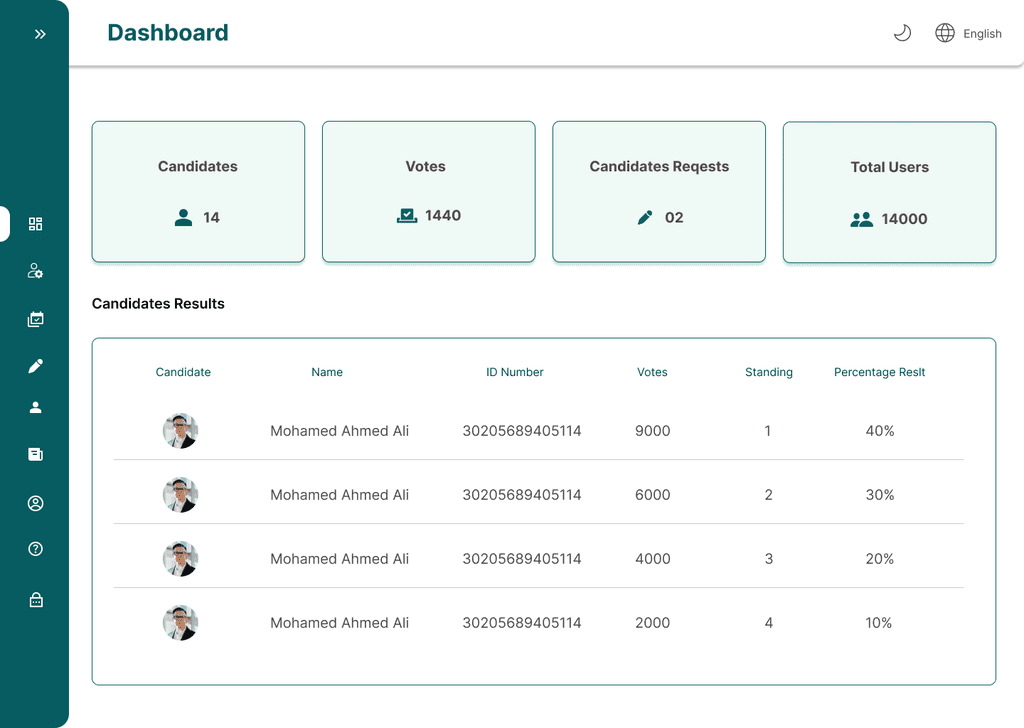Open the English language selector
Viewport: 1024px width, 728px height.
[x=982, y=34]
